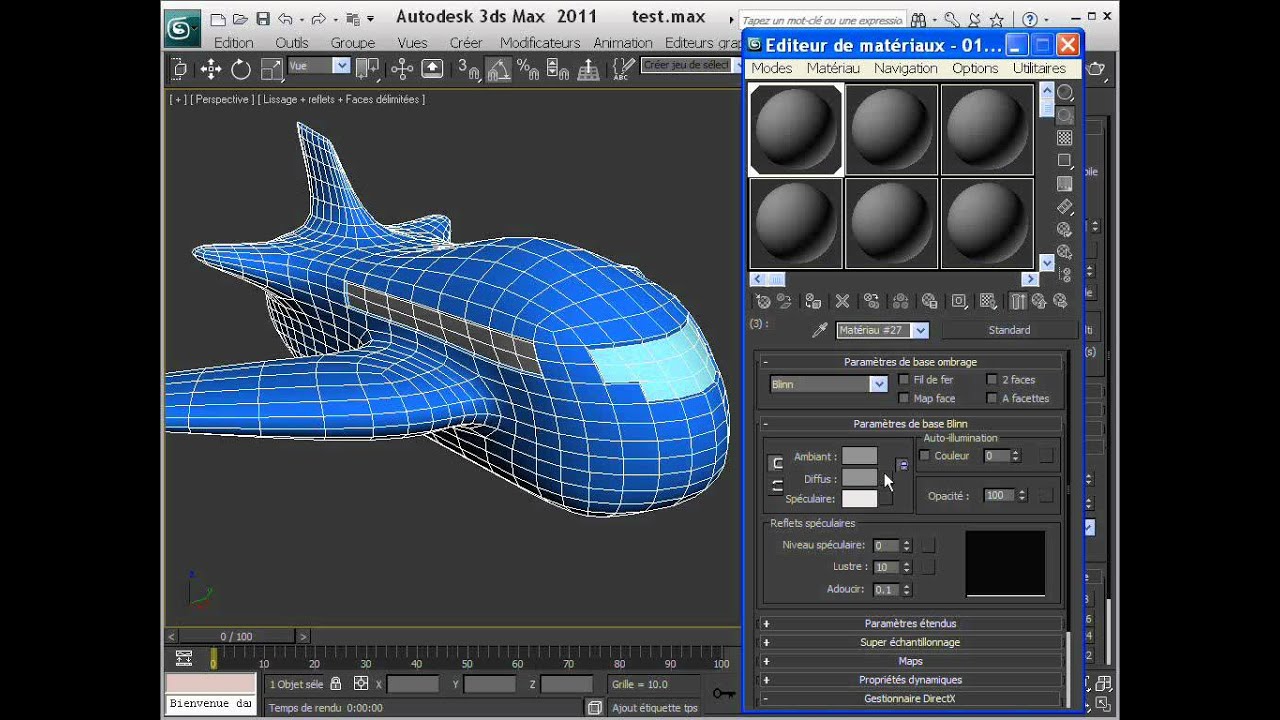Click the Opacité value field

pyautogui.click(x=997, y=496)
